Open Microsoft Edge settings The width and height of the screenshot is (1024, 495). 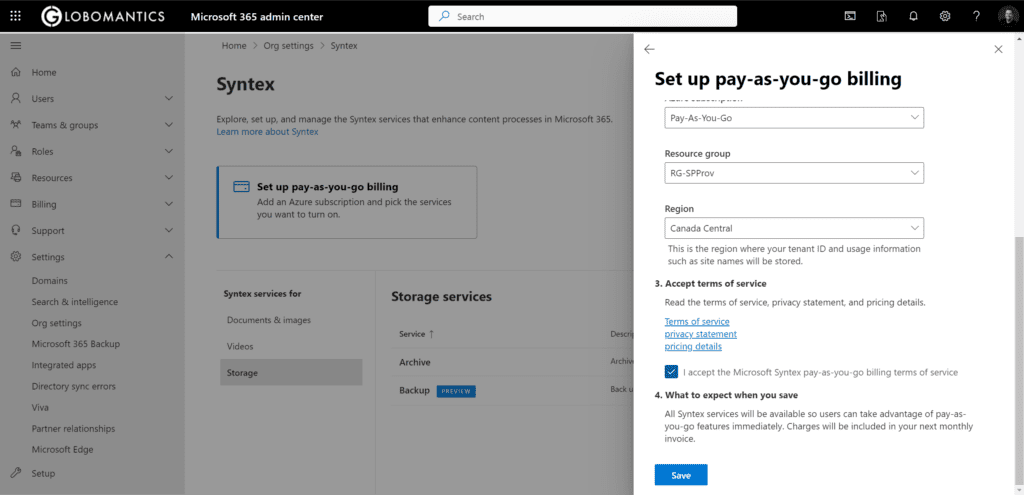tap(62, 449)
